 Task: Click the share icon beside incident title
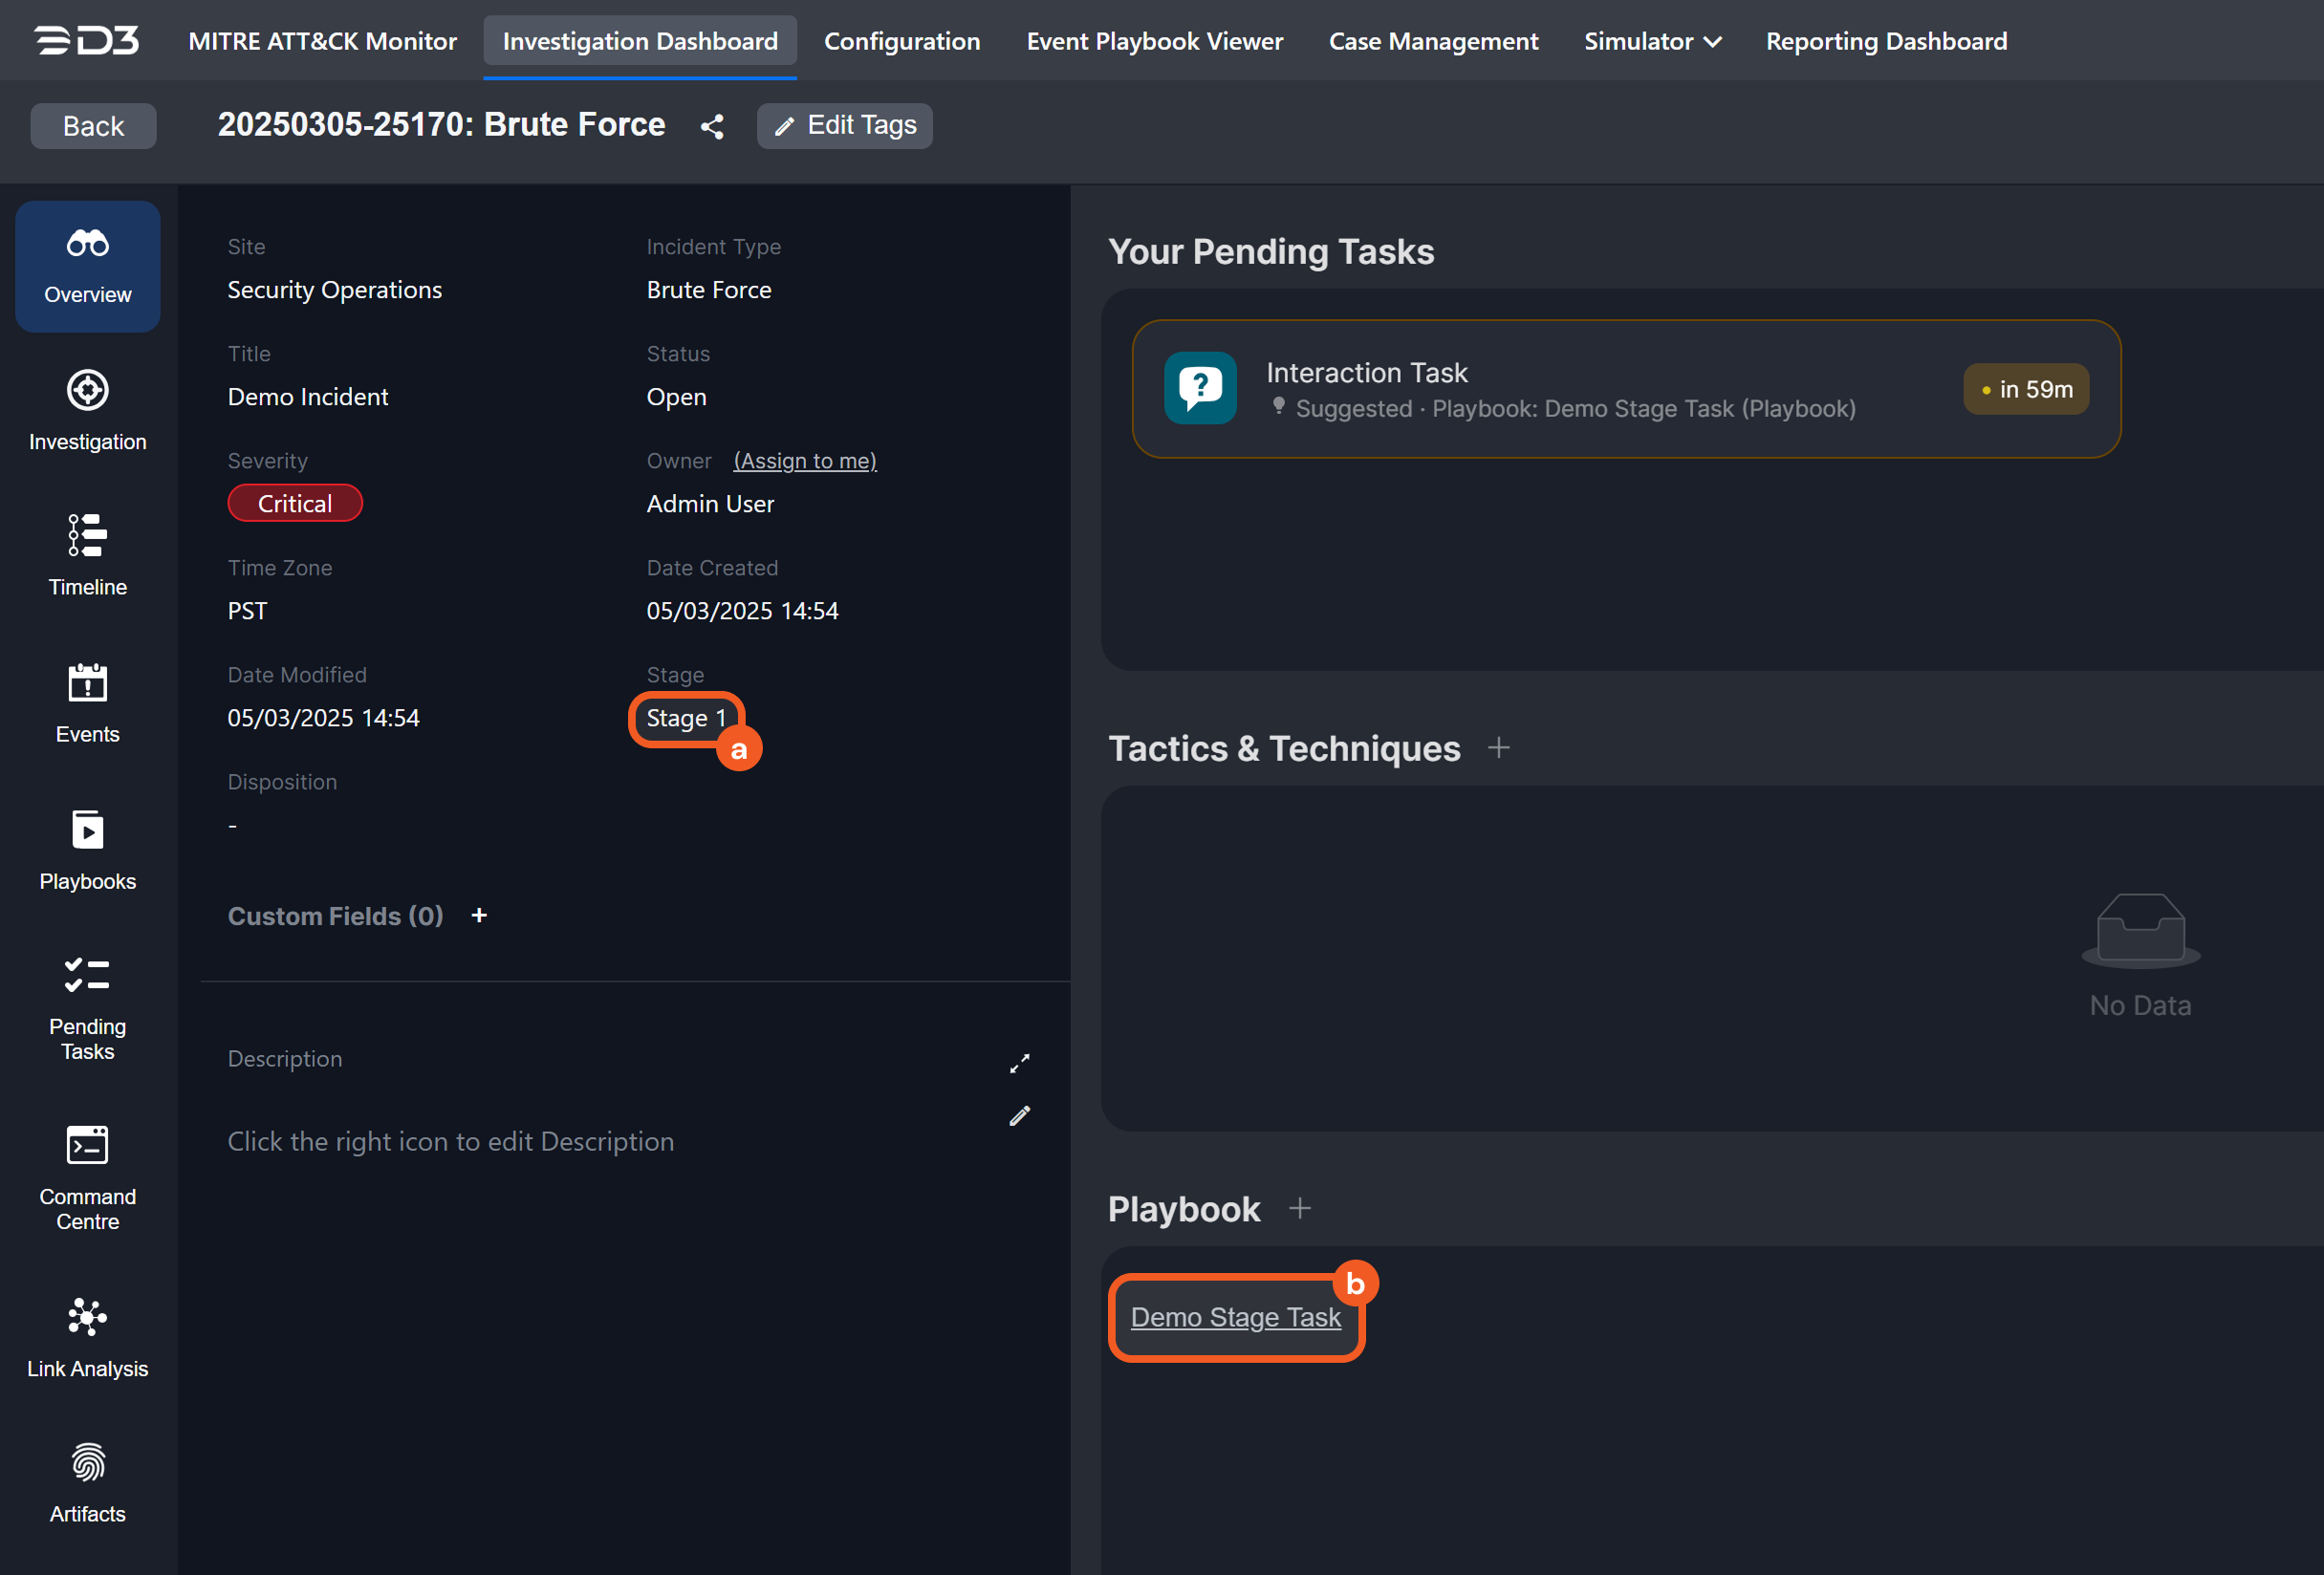click(712, 126)
